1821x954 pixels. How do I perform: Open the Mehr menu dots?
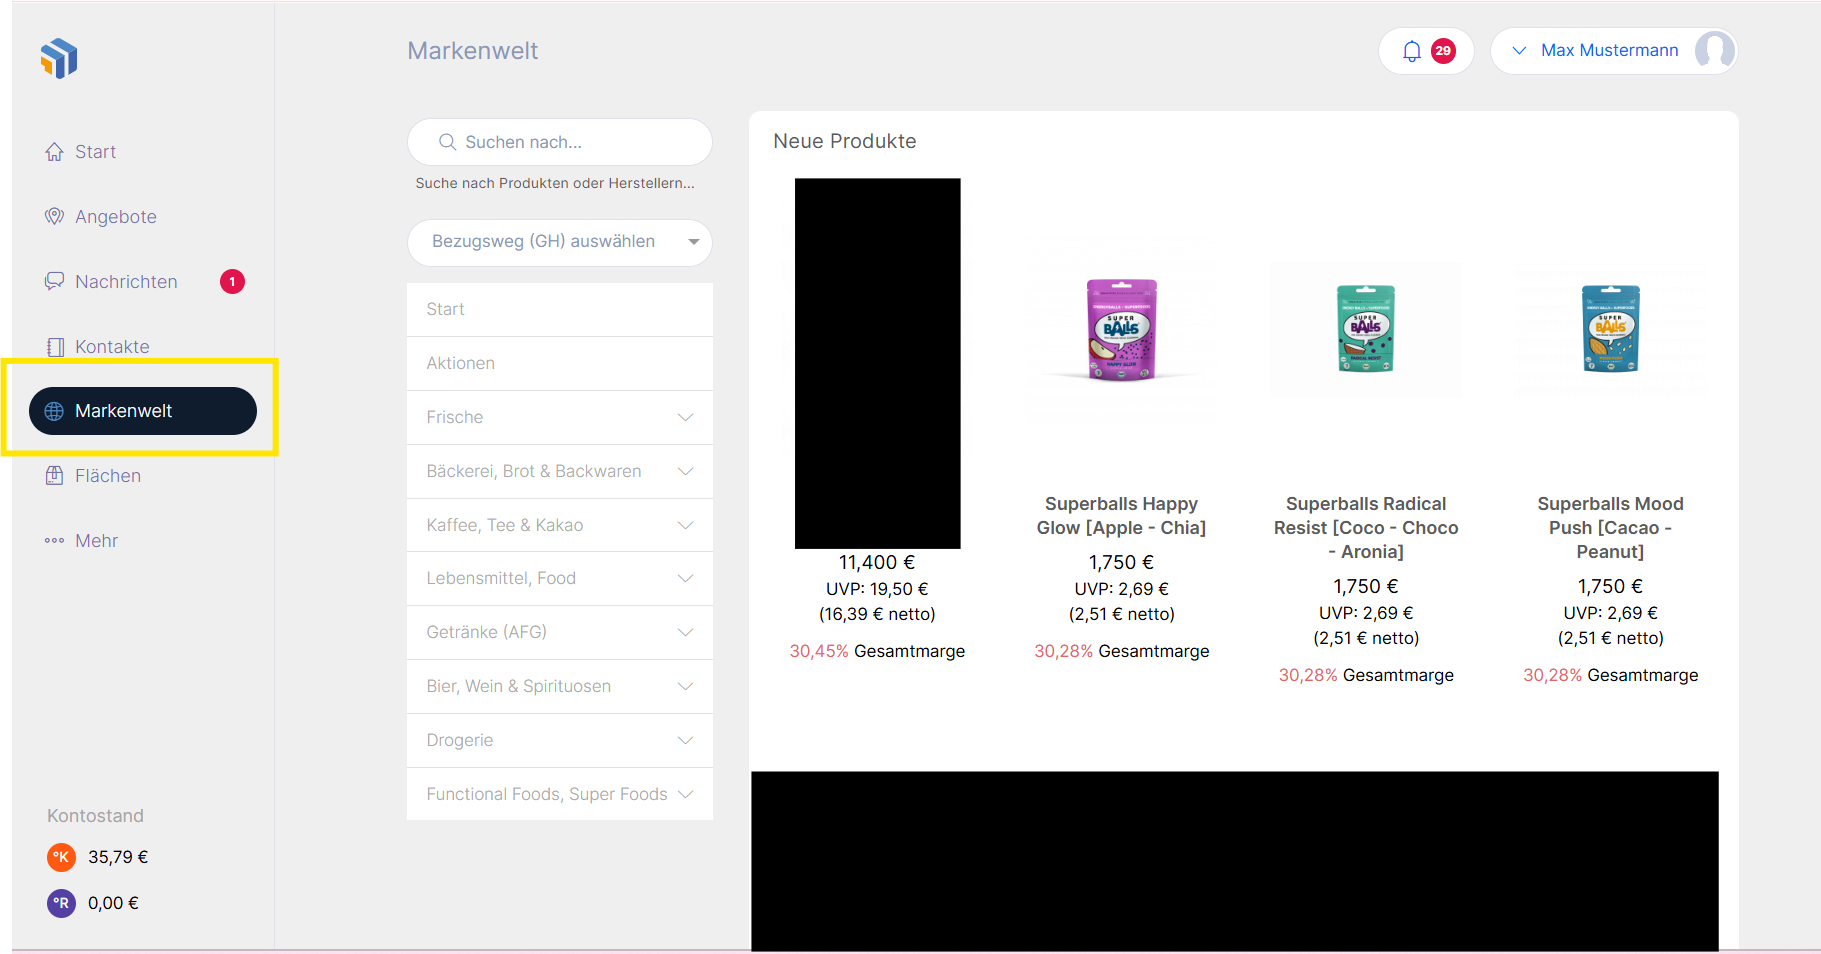click(54, 541)
